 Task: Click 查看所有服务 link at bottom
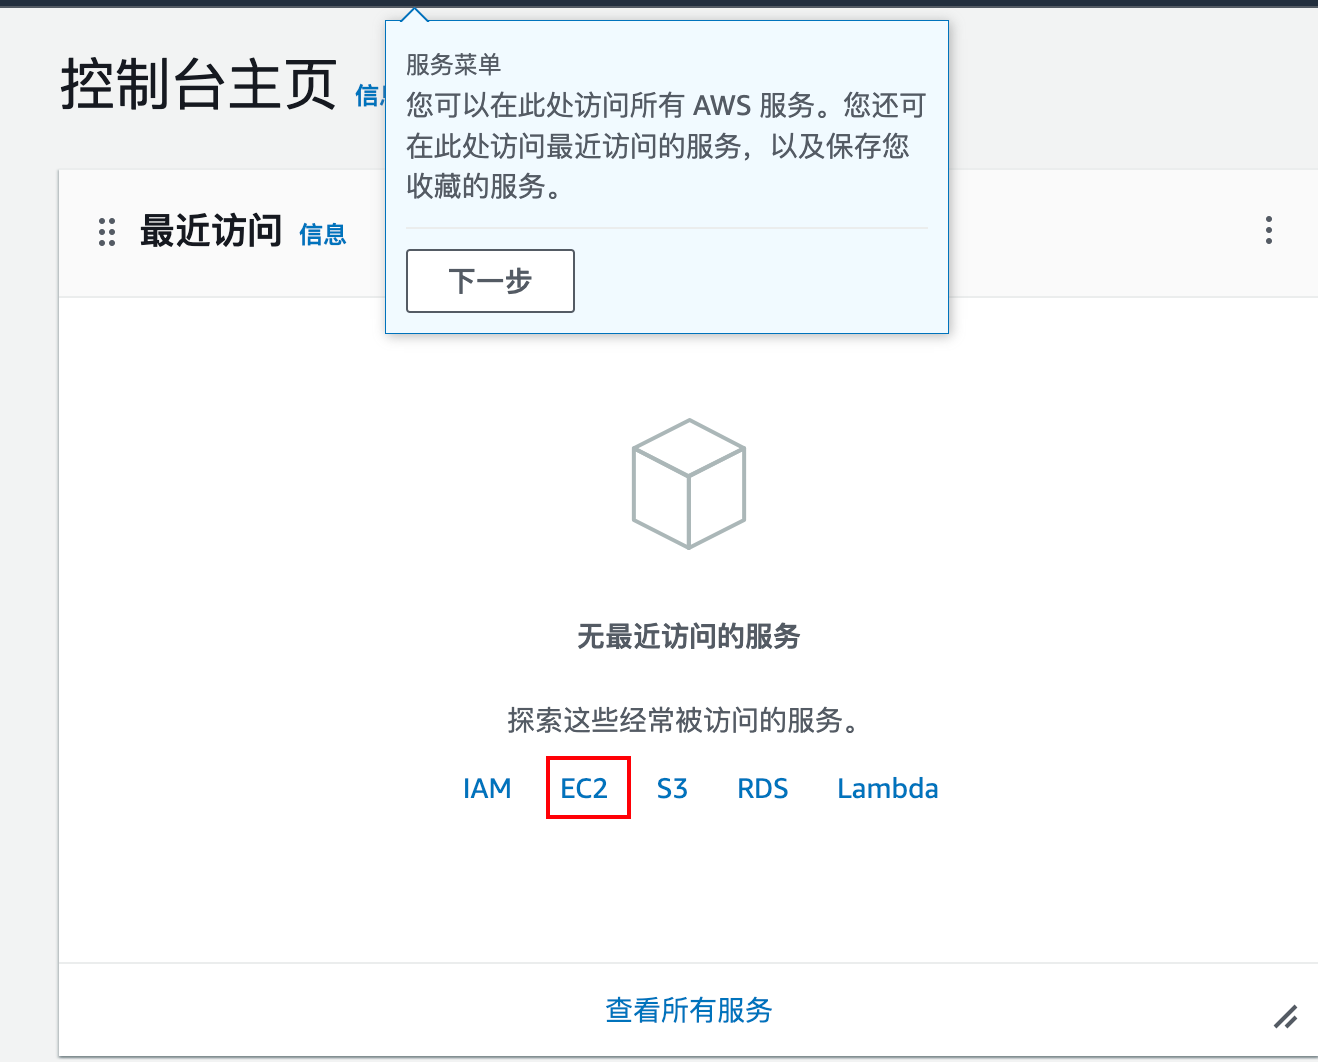click(689, 1010)
